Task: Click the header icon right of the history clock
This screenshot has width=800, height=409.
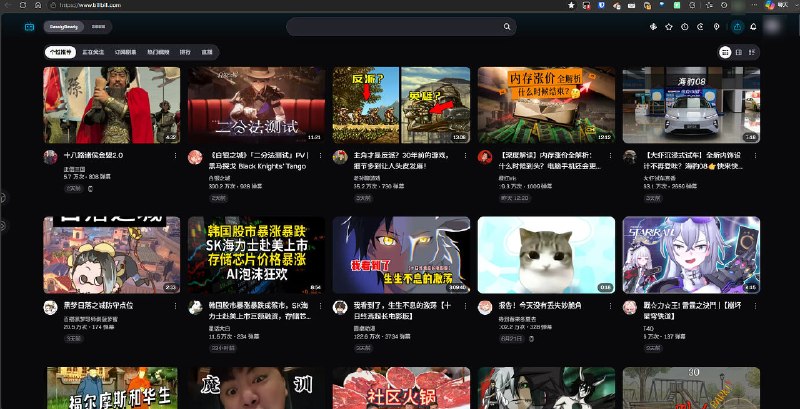Action: point(701,27)
